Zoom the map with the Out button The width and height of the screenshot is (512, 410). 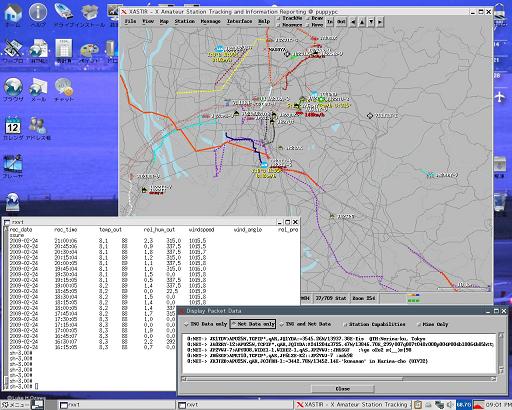click(341, 22)
